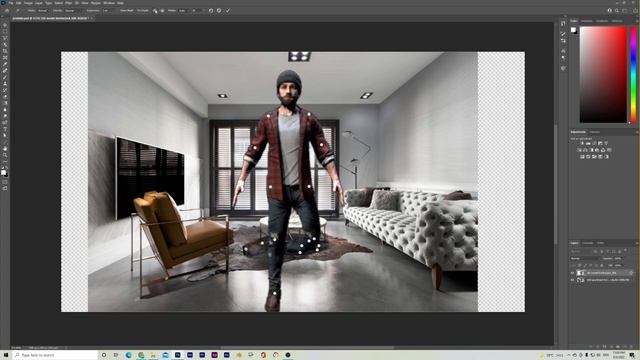The width and height of the screenshot is (640, 360).
Task: Add a Hue/Saturation adjustment
Action: pos(579,150)
